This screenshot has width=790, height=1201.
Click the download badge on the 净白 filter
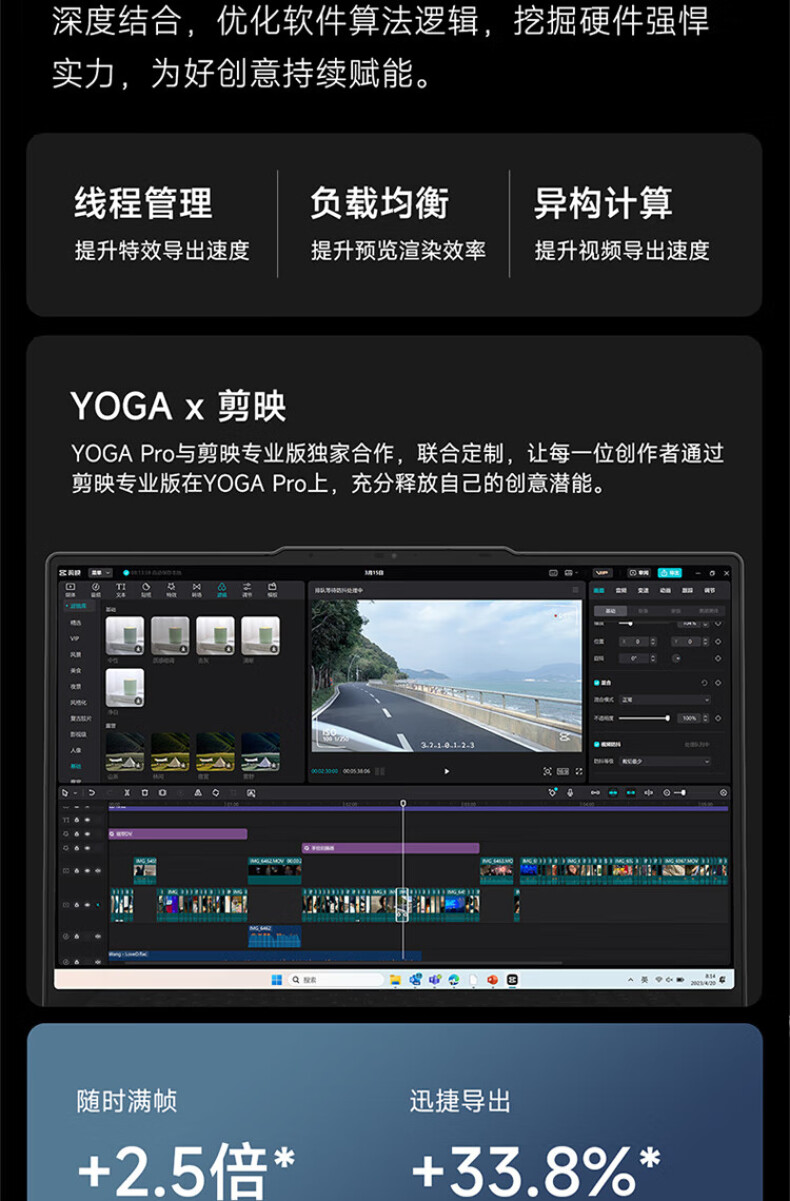pyautogui.click(x=138, y=701)
